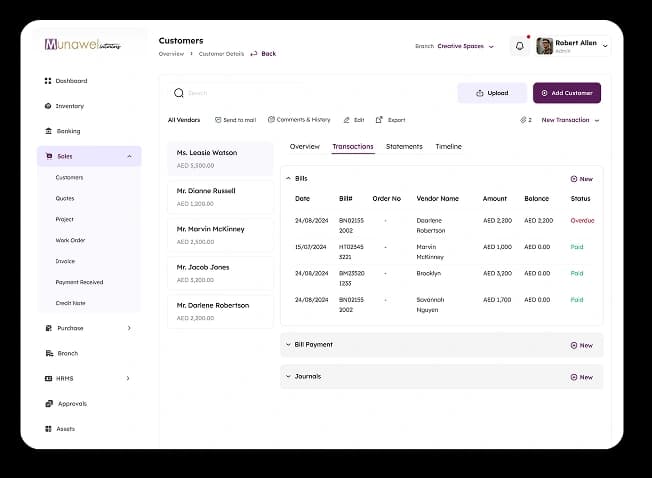Click the Purchase sidebar icon
652x478 pixels.
(x=49, y=328)
